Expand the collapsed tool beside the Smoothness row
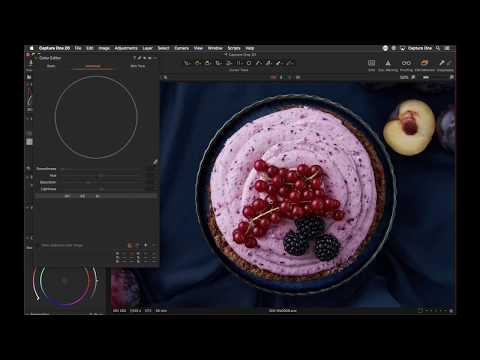The image size is (480, 360). [x=28, y=169]
